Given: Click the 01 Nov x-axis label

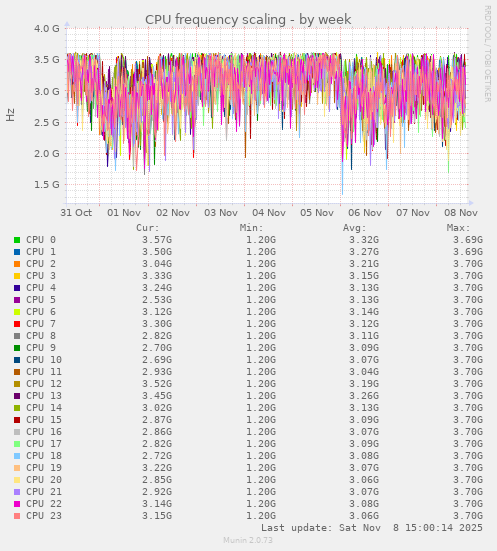Looking at the screenshot, I should coord(124,213).
